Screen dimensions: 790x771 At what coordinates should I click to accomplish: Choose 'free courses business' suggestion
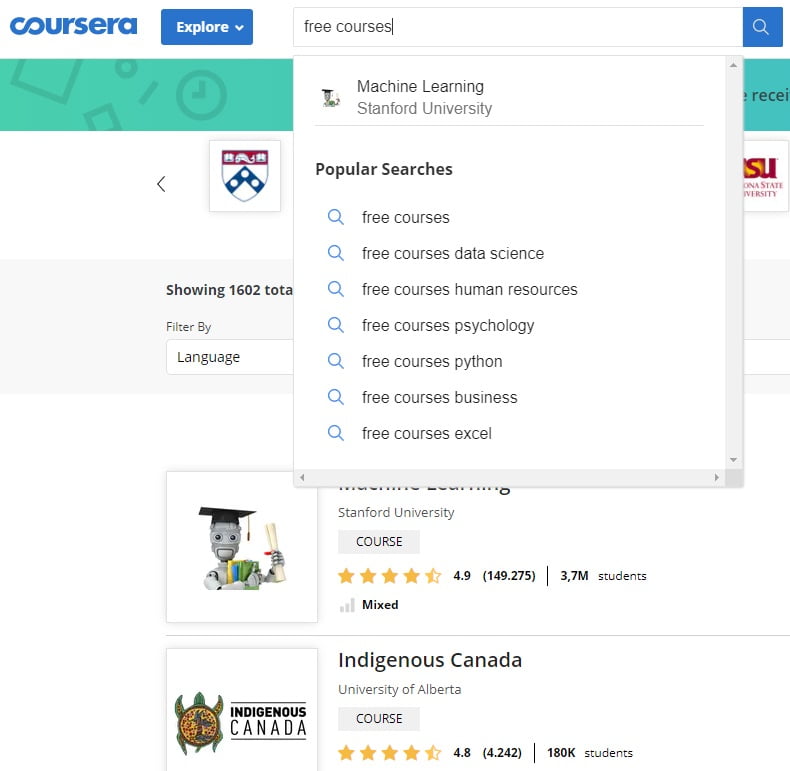(439, 398)
